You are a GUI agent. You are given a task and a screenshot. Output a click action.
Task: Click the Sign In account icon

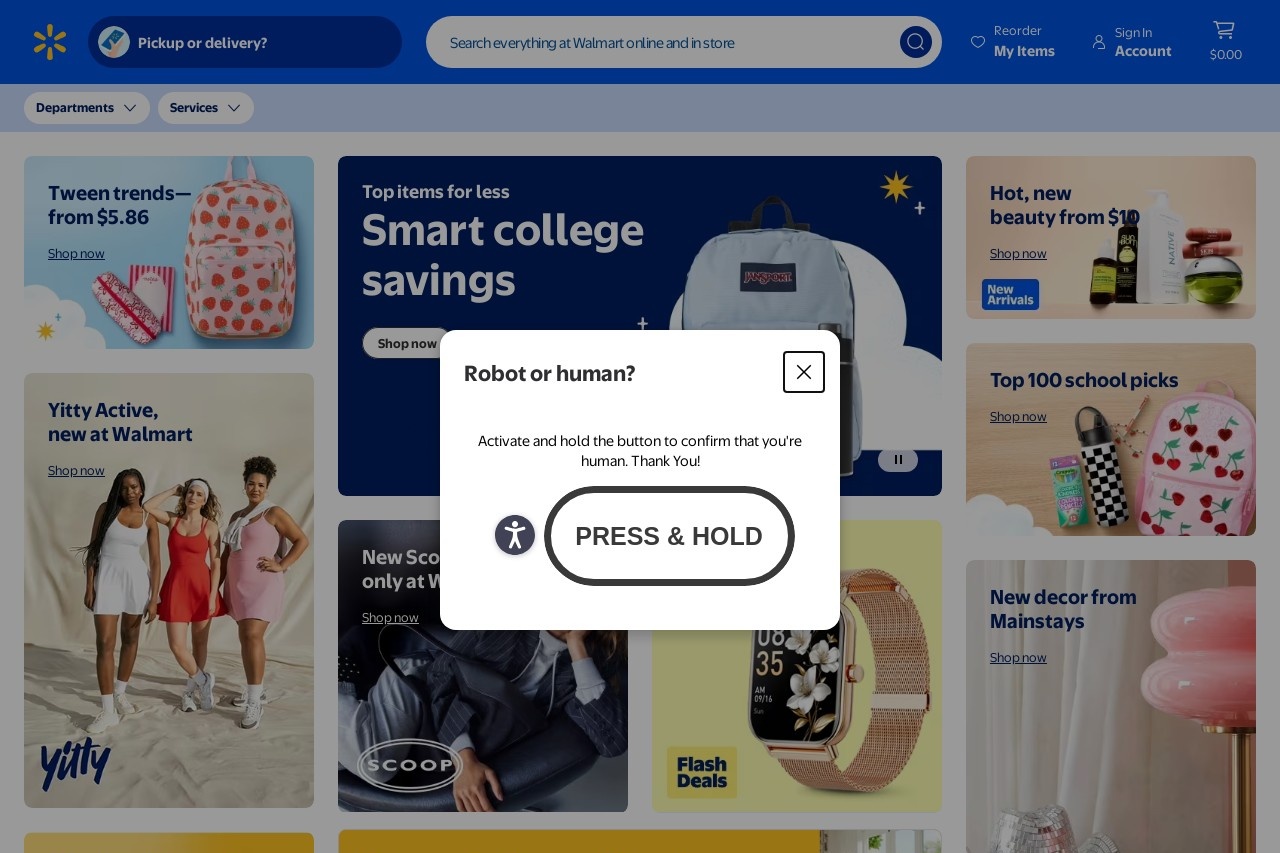(x=1099, y=42)
